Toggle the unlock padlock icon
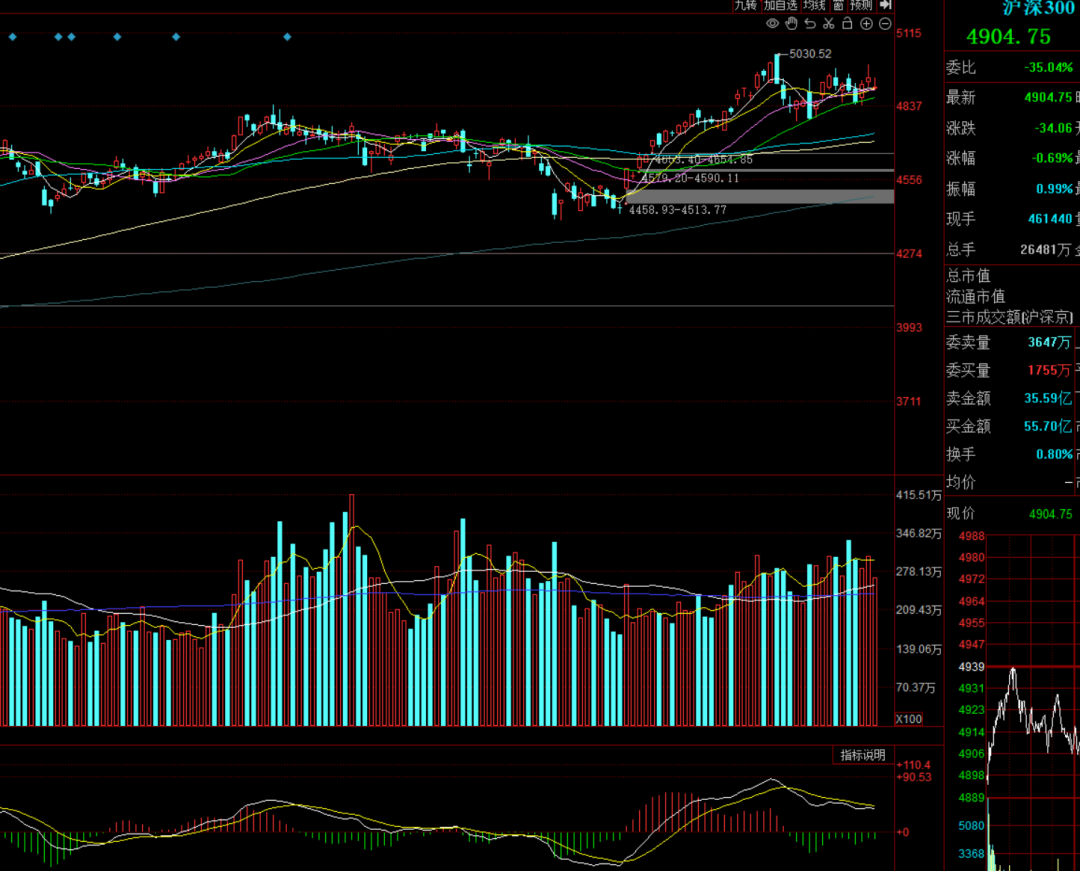 point(847,23)
